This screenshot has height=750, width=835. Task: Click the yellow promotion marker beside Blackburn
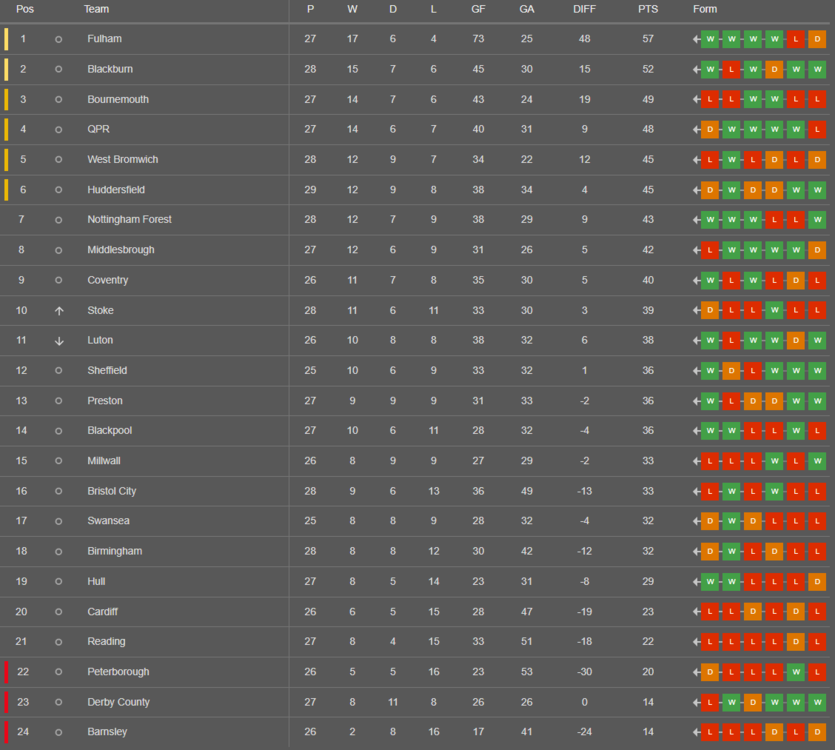[x=6, y=69]
